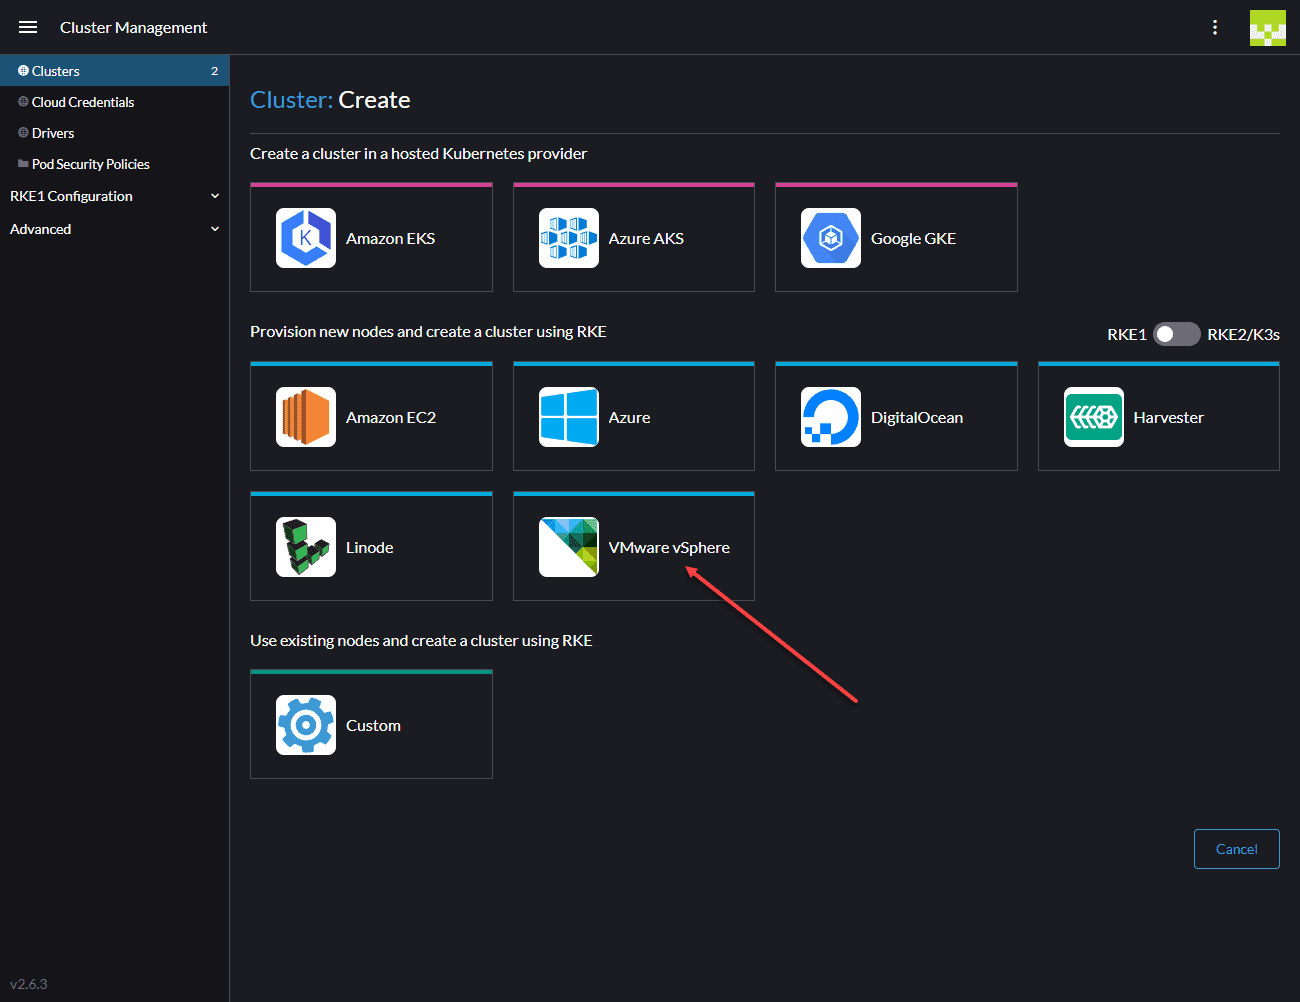Choose the Amazon EC2 label
This screenshot has width=1300, height=1002.
point(391,417)
